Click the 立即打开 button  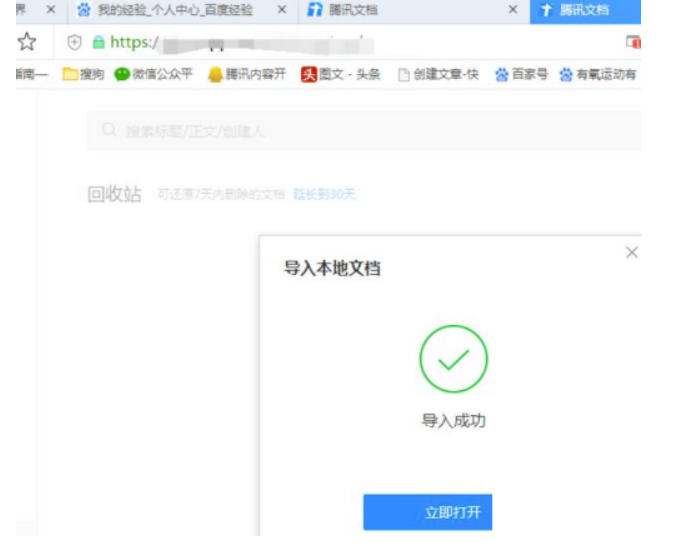[x=428, y=512]
